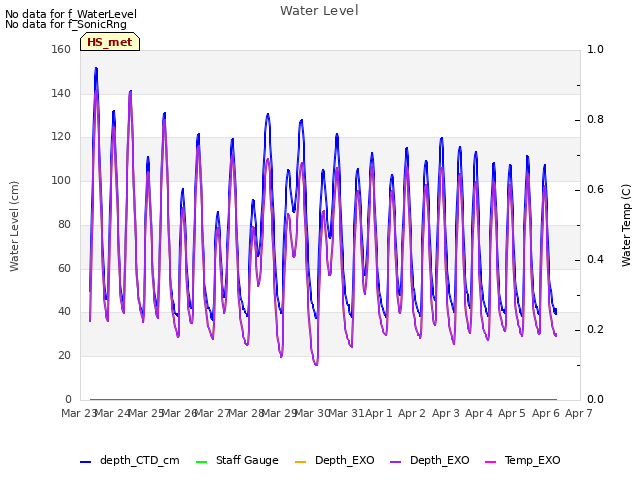Screen dimensions: 640x480
Task: Click the Water Temp (C) axis title
Action: pyautogui.click(x=626, y=226)
